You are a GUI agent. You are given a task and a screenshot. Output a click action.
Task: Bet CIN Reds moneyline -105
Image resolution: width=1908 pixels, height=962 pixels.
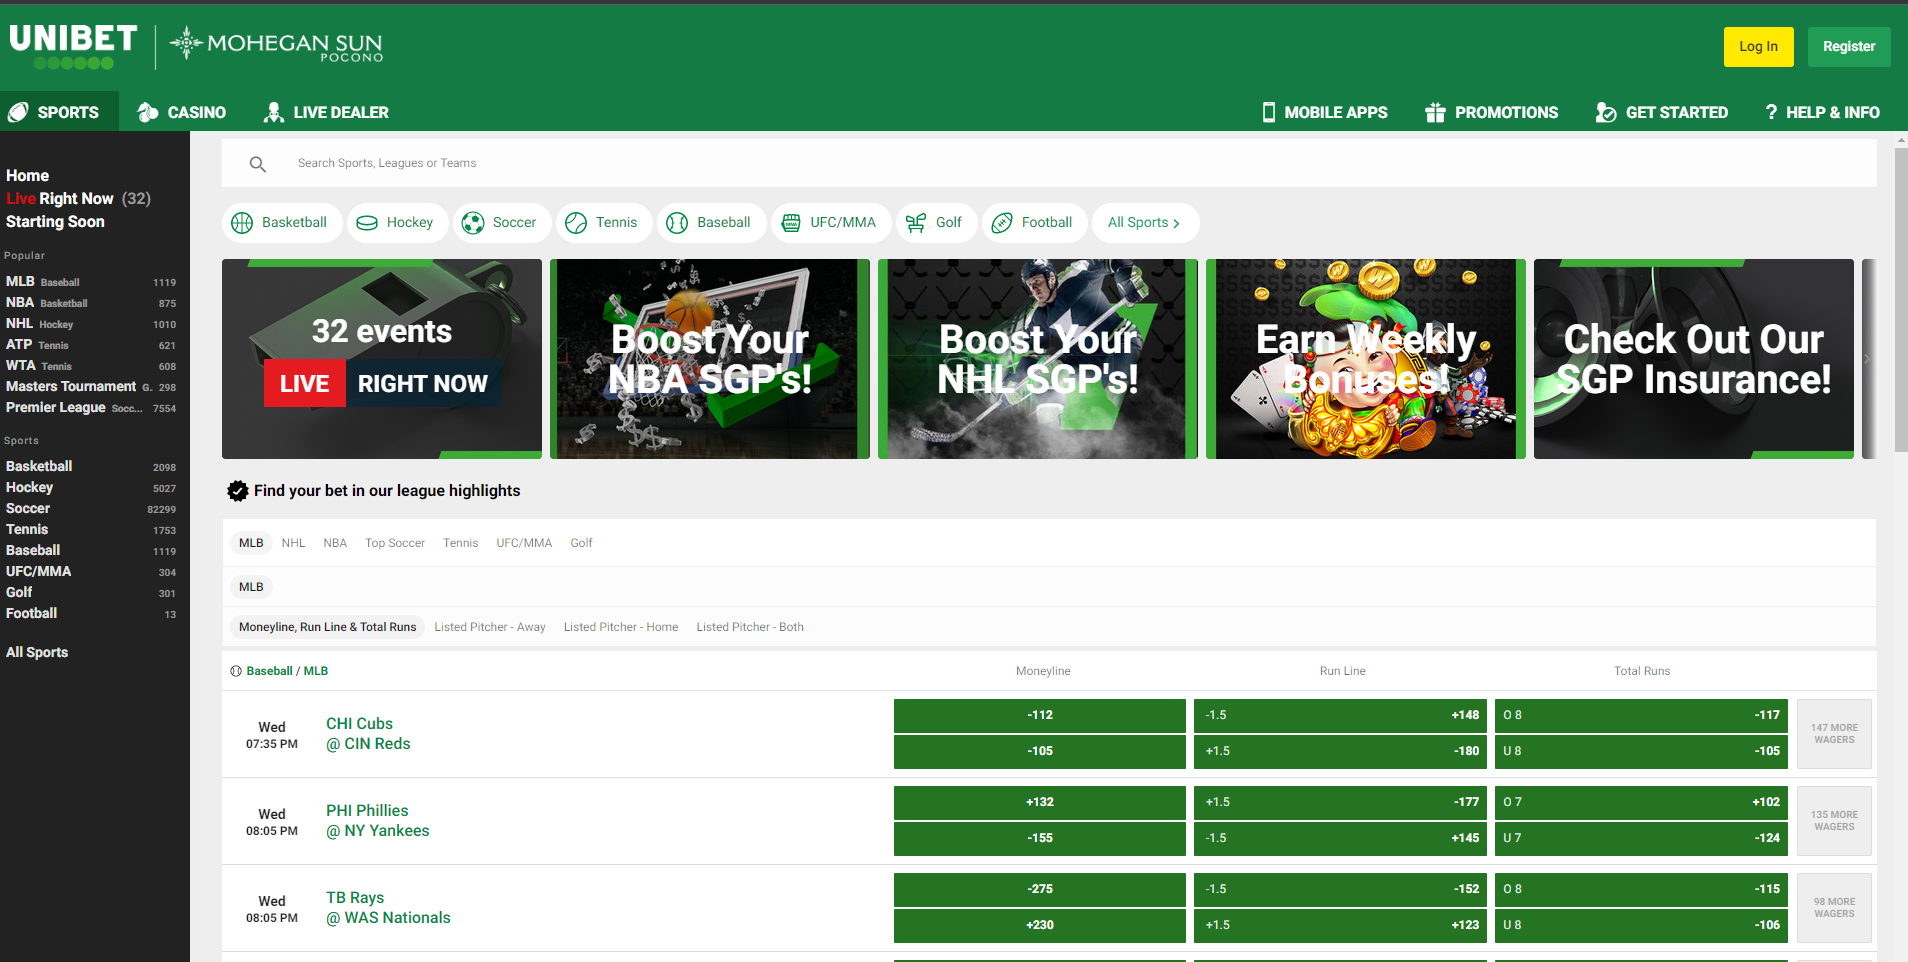(1040, 752)
